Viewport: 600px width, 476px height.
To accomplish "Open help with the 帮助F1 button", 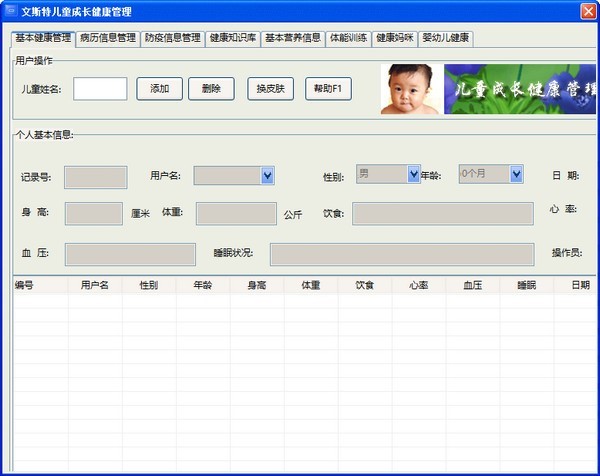I will click(x=328, y=89).
